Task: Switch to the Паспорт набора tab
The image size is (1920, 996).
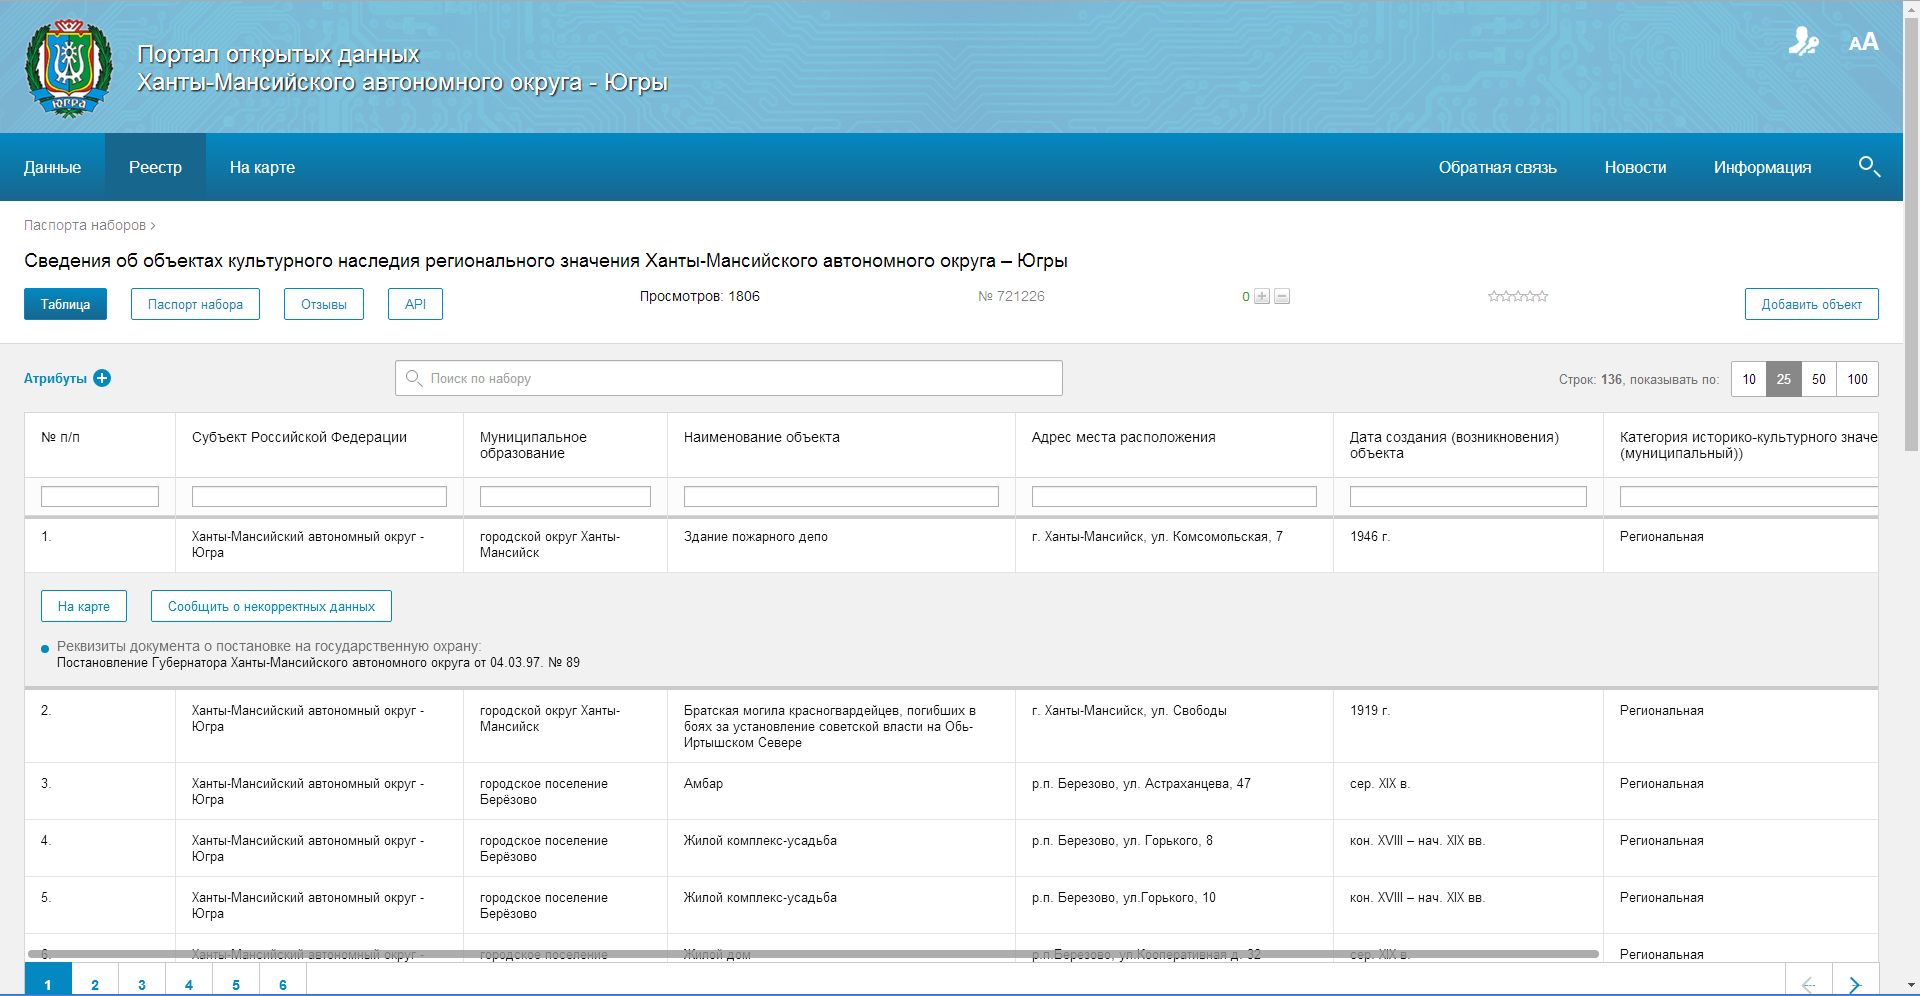Action: click(195, 304)
